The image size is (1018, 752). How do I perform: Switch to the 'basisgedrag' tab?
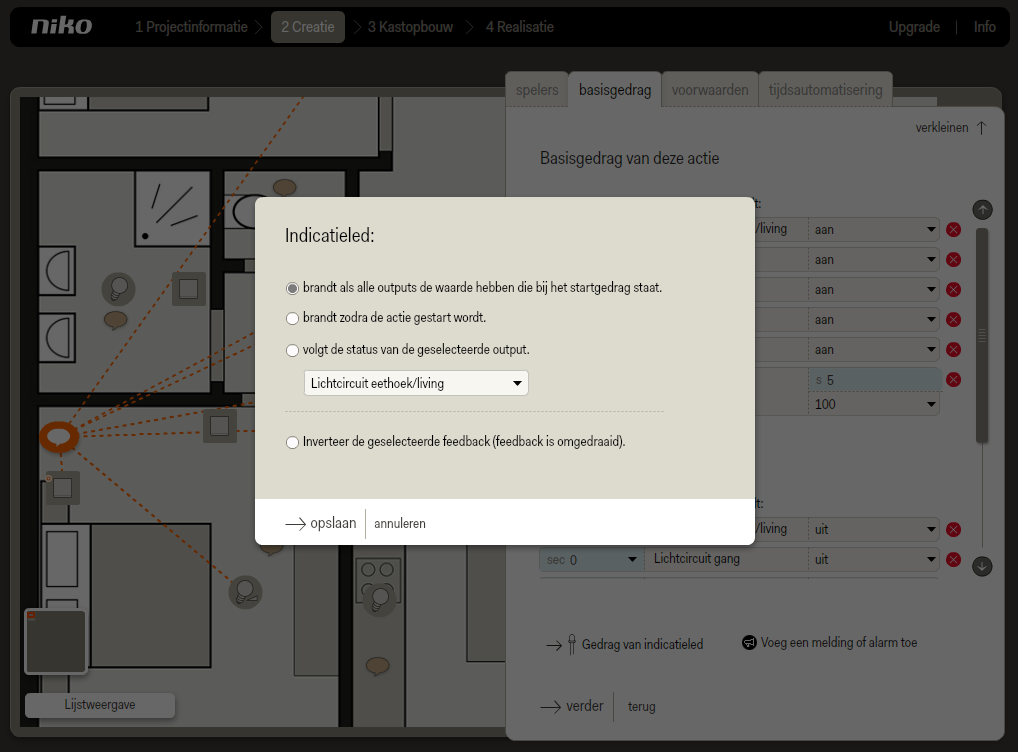pos(615,90)
